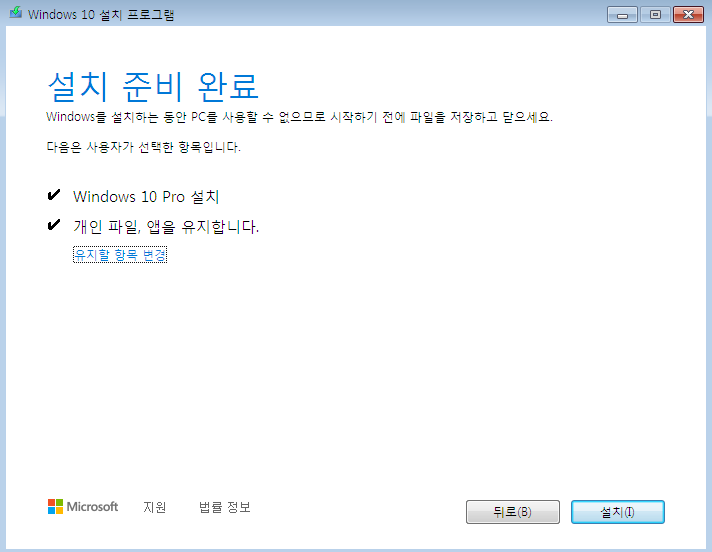Click the 'Windows 10 설치 프로그램' window title
Viewport: 712px width, 552px height.
click(101, 15)
